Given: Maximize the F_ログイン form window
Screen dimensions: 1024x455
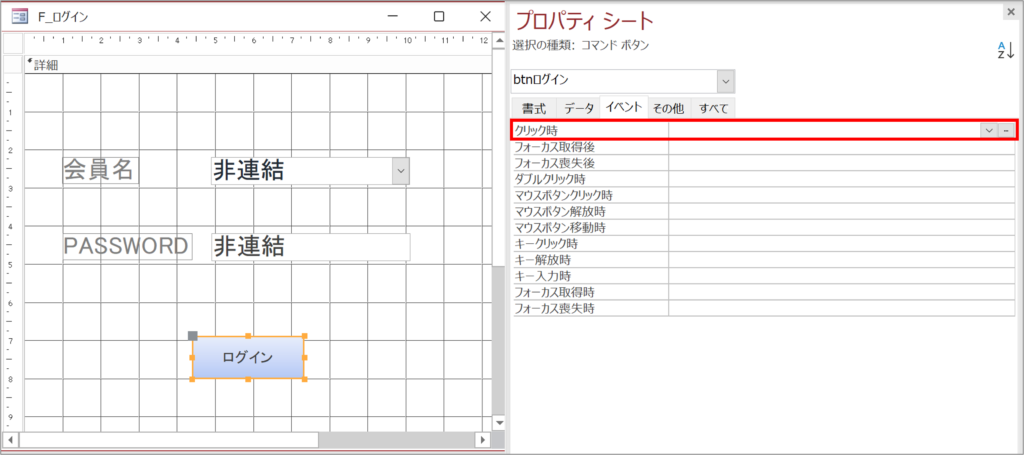Looking at the screenshot, I should click(x=438, y=17).
